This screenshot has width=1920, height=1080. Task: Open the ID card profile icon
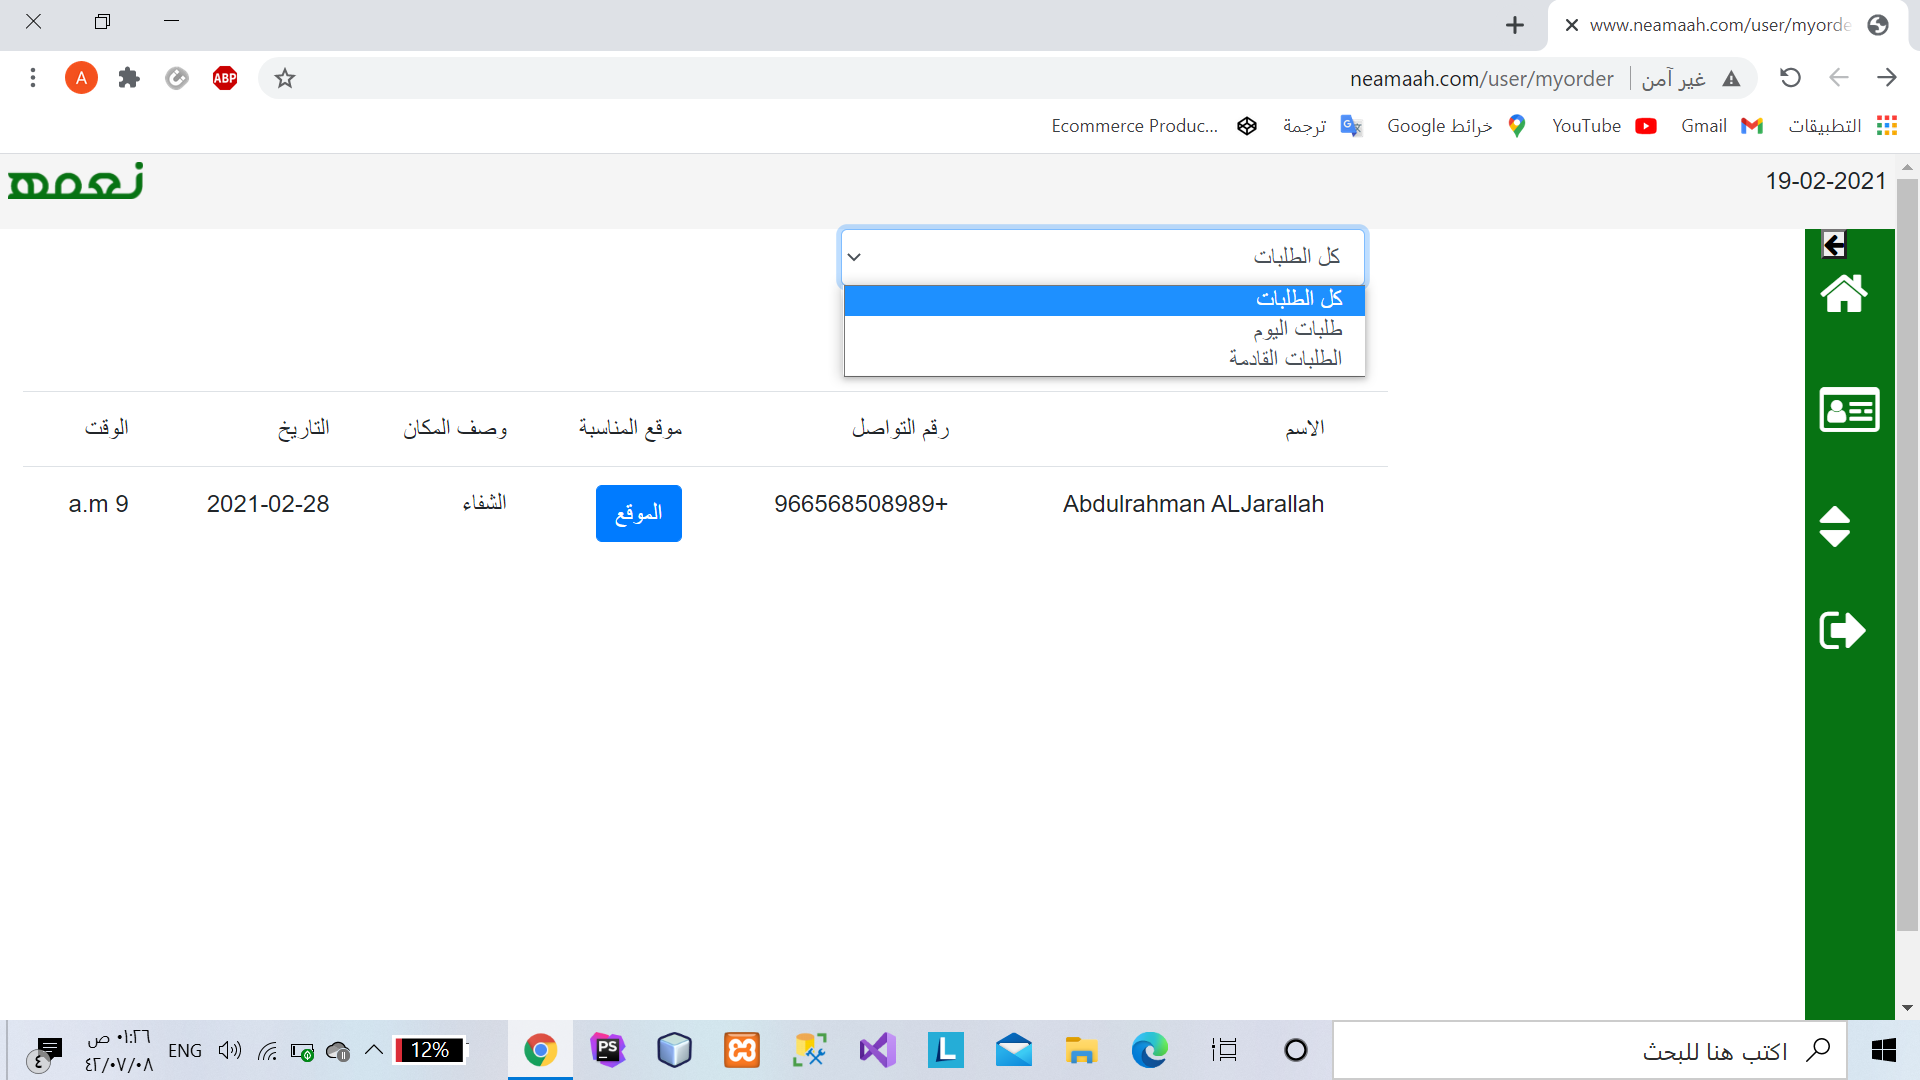[1849, 410]
